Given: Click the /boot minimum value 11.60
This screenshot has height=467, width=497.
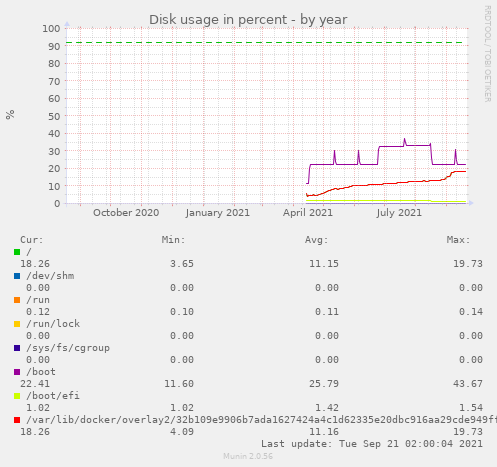Looking at the screenshot, I should tap(179, 384).
